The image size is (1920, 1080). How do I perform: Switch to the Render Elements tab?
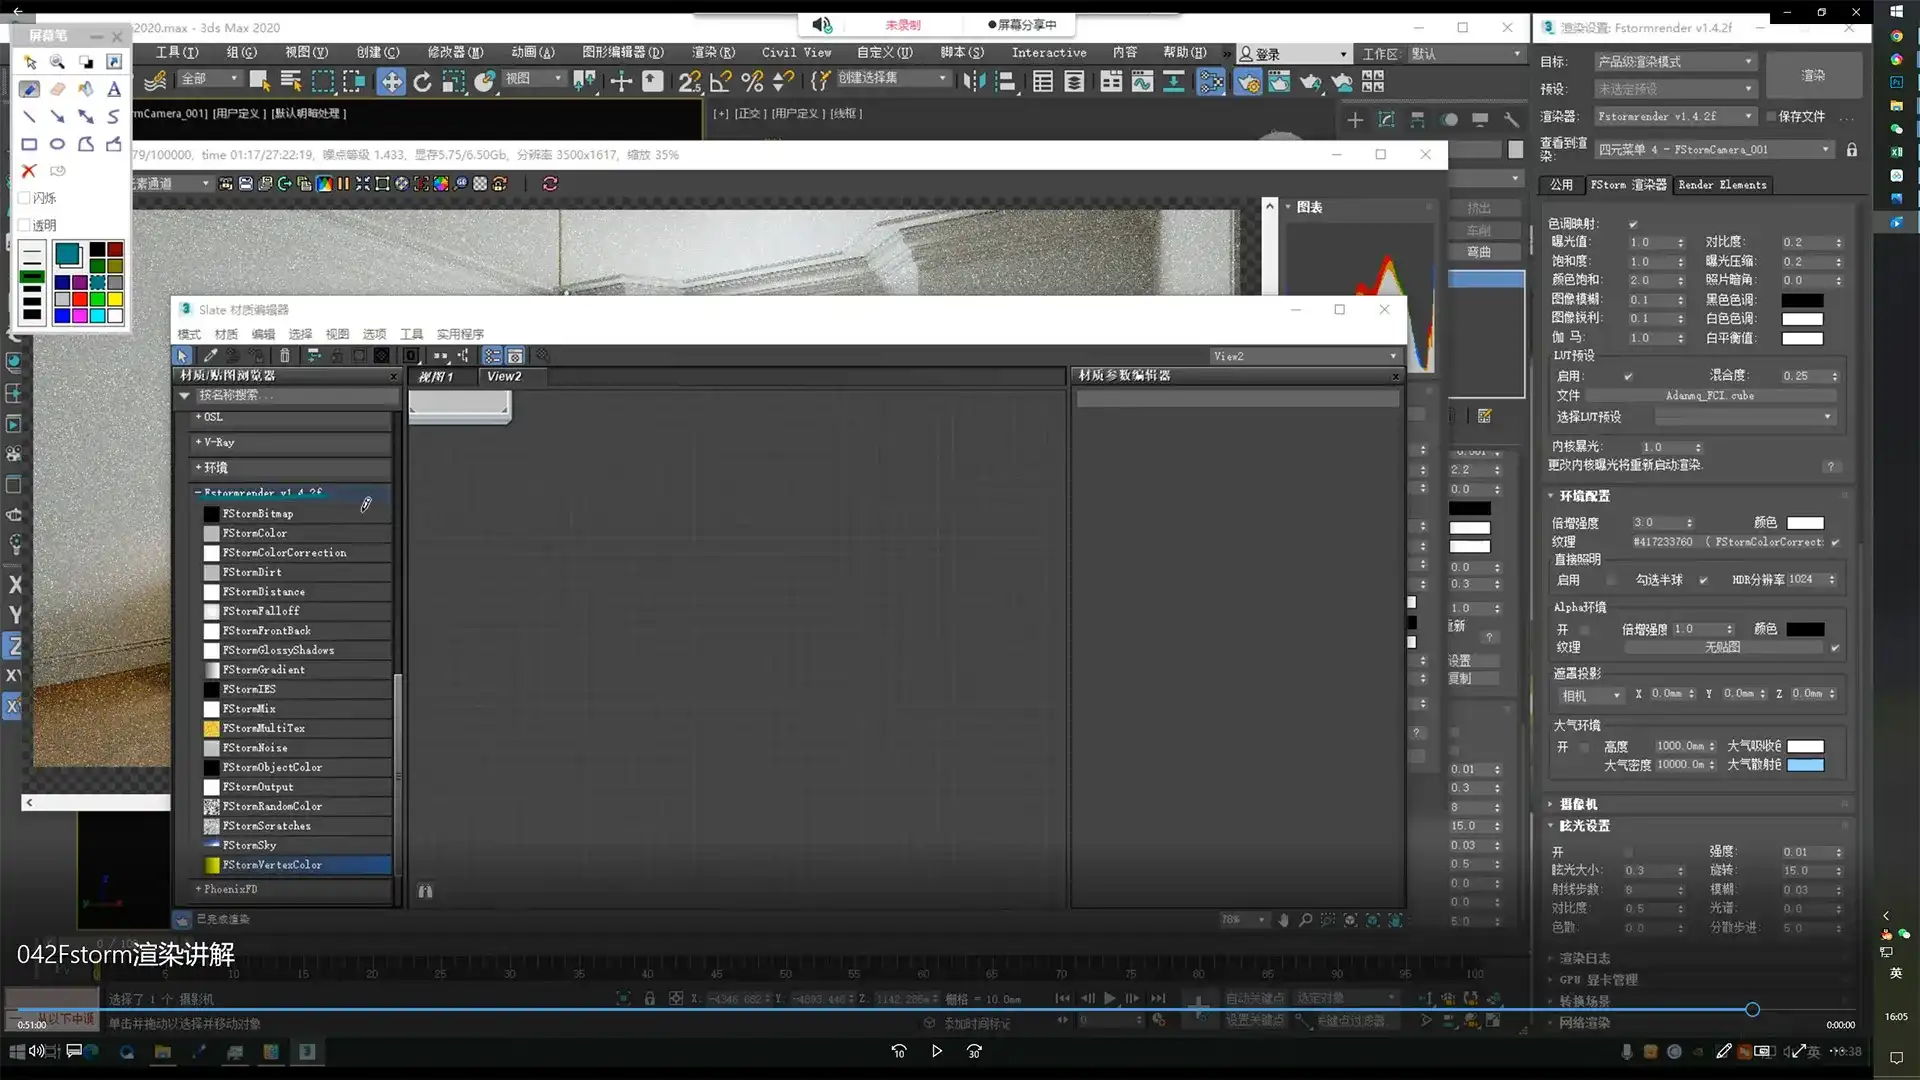coord(1721,185)
